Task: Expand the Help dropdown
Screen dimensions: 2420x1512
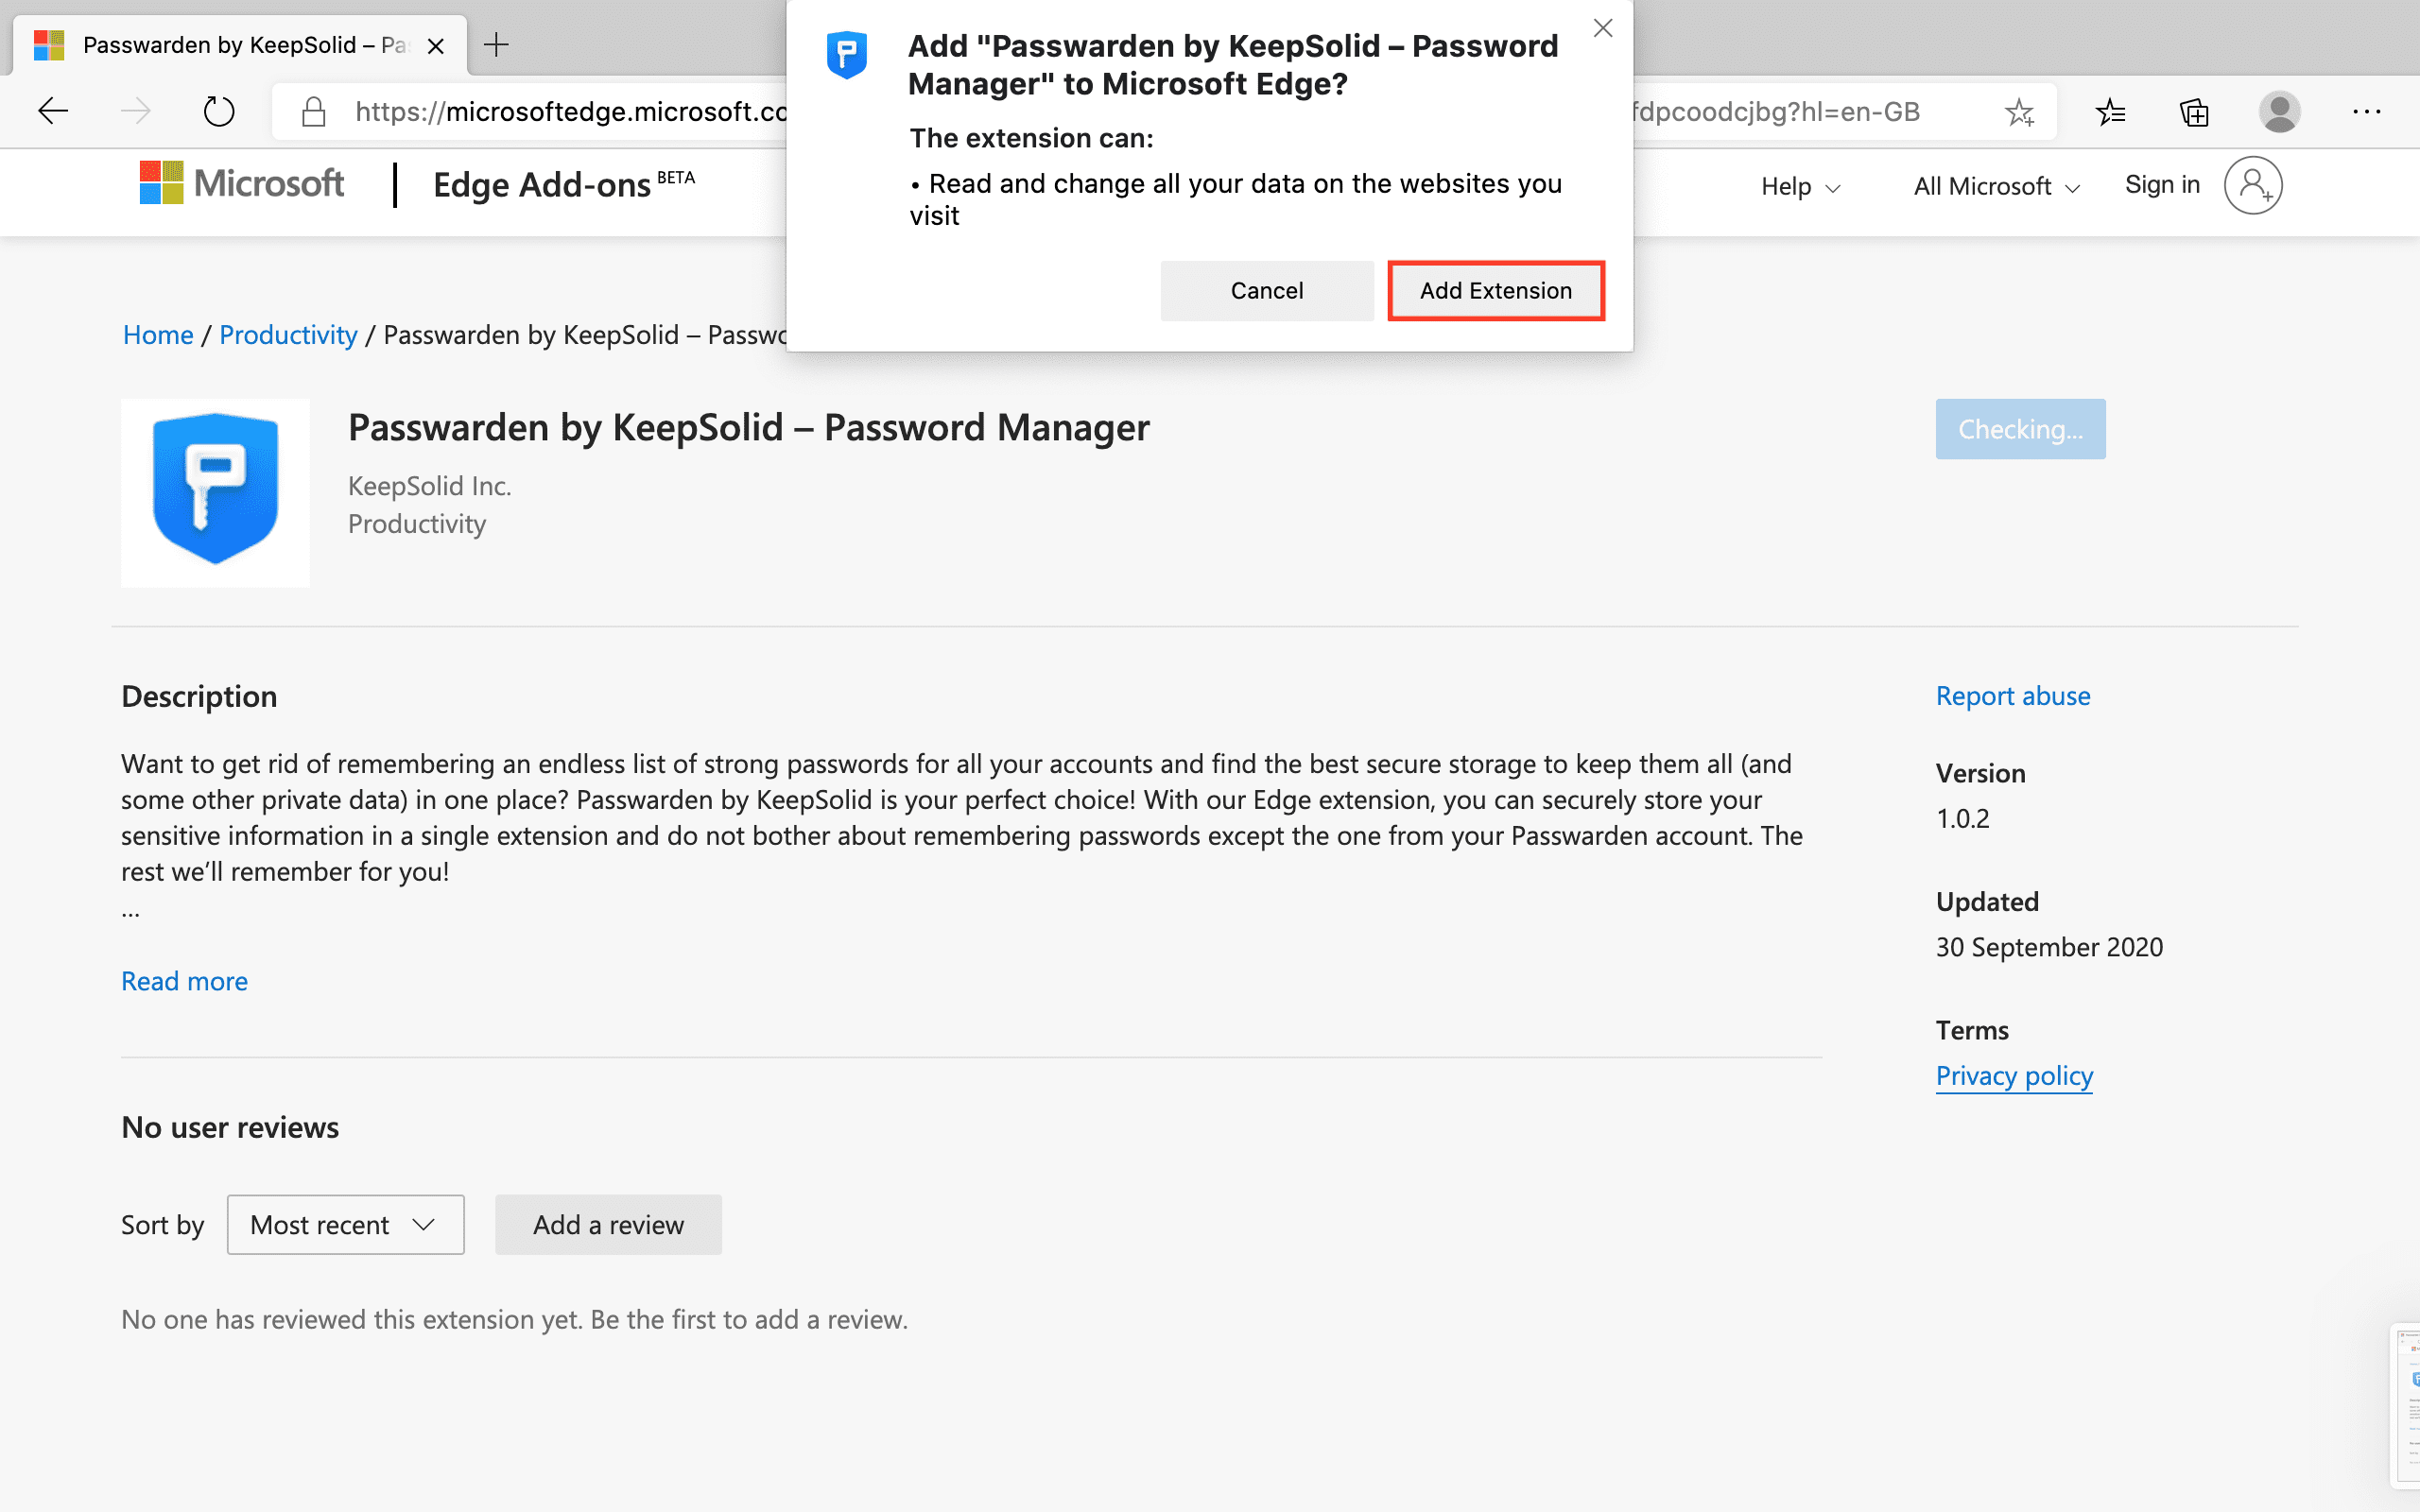Action: 1800,186
